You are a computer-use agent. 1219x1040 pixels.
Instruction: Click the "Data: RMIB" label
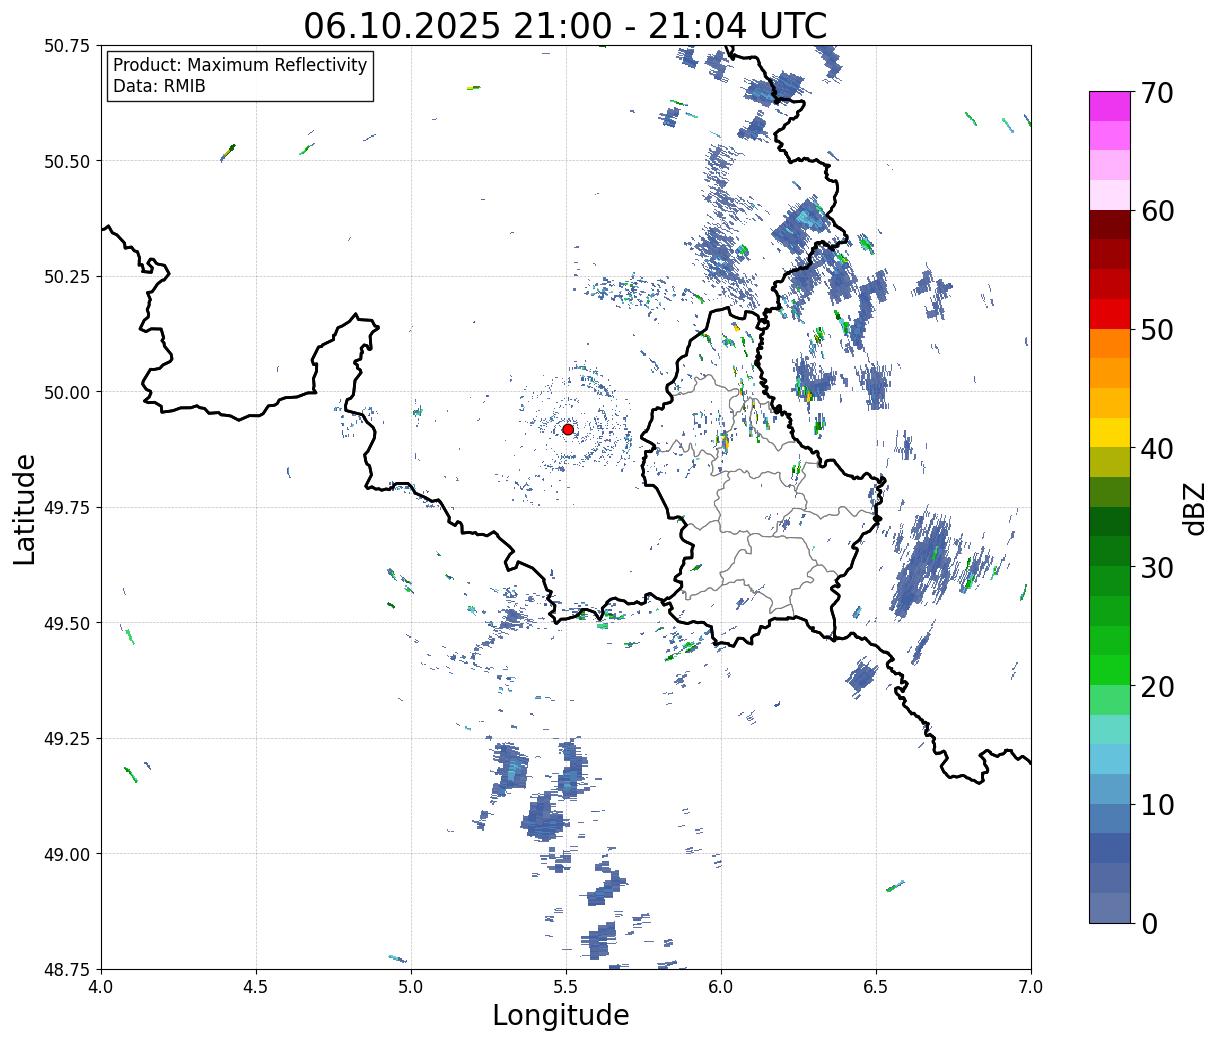pyautogui.click(x=159, y=87)
